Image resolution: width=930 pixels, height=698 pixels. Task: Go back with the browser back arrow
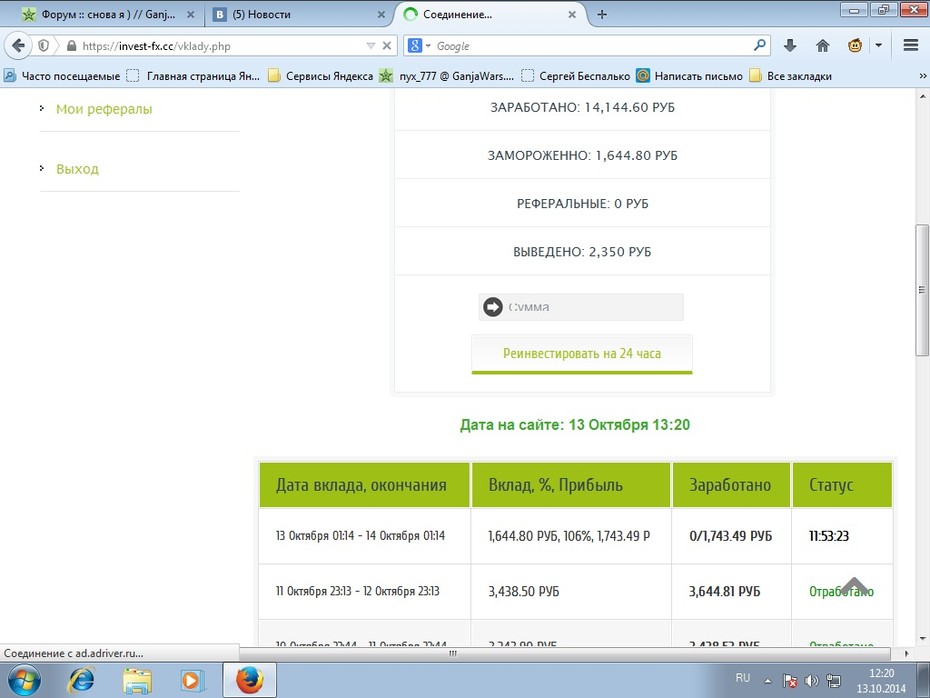18,46
